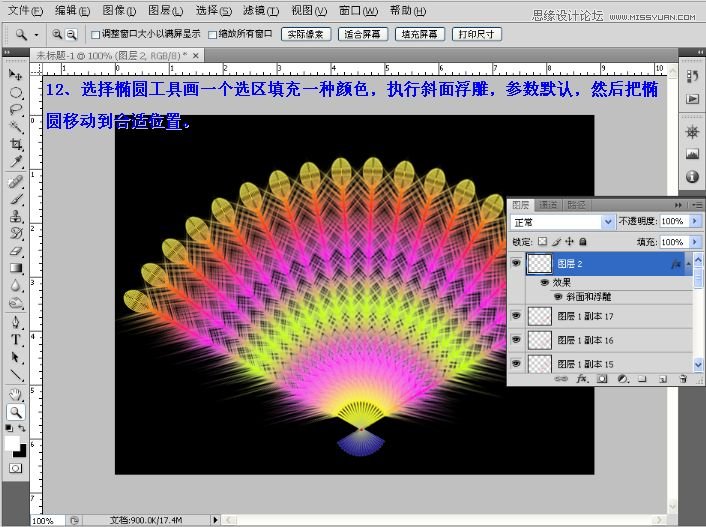Reset default foreground and background colors
This screenshot has height=527, width=706.
(9, 428)
